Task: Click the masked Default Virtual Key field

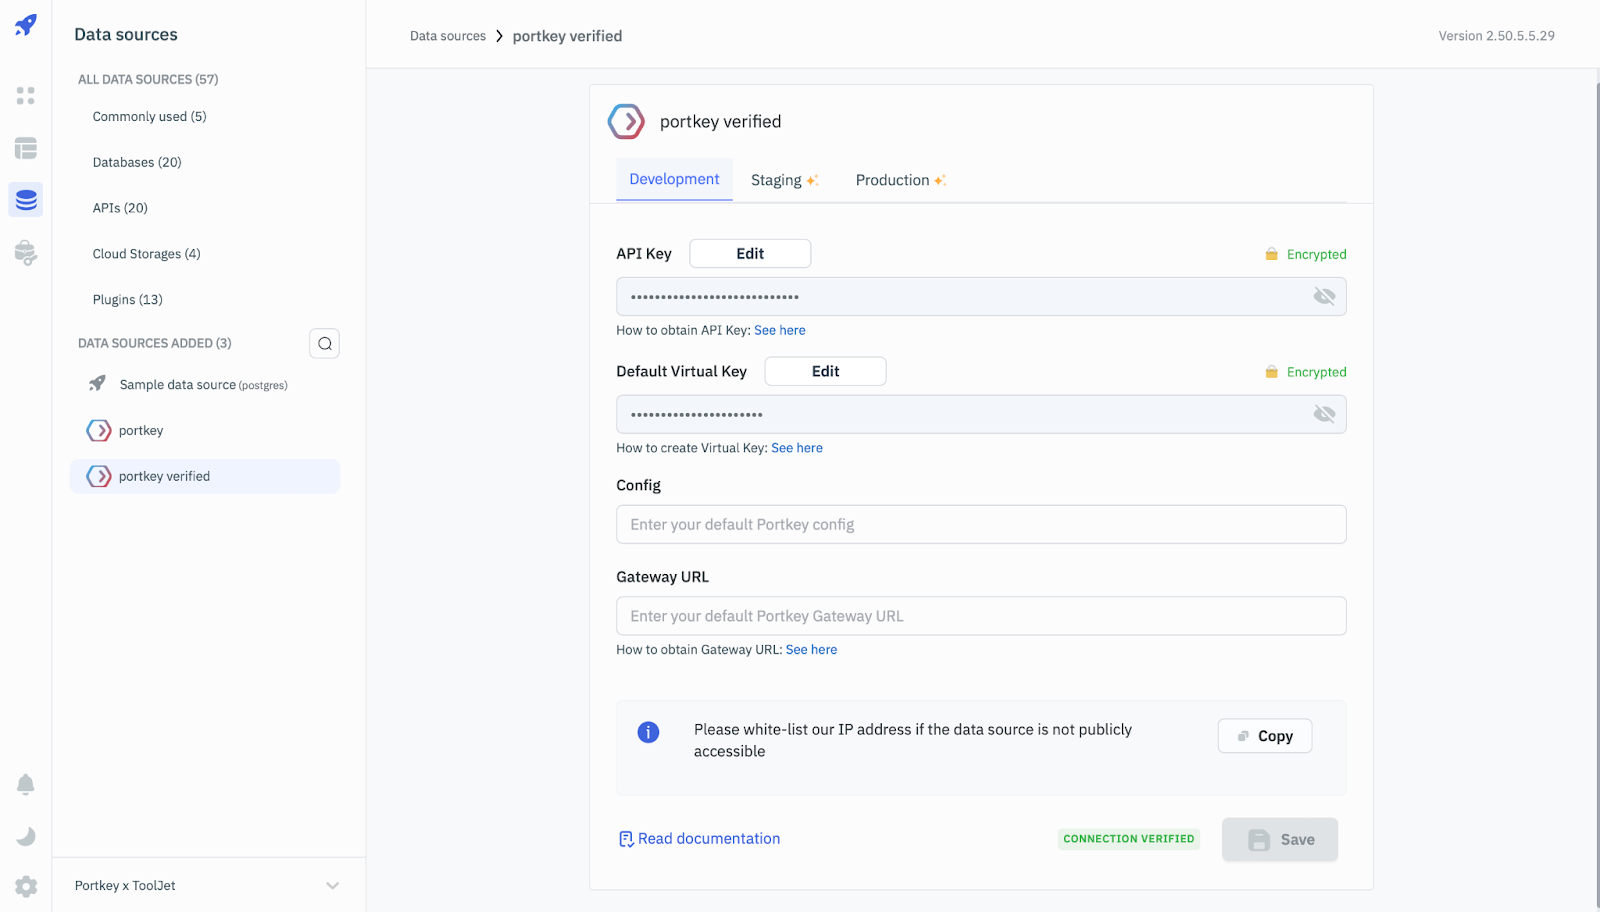Action: (x=981, y=414)
